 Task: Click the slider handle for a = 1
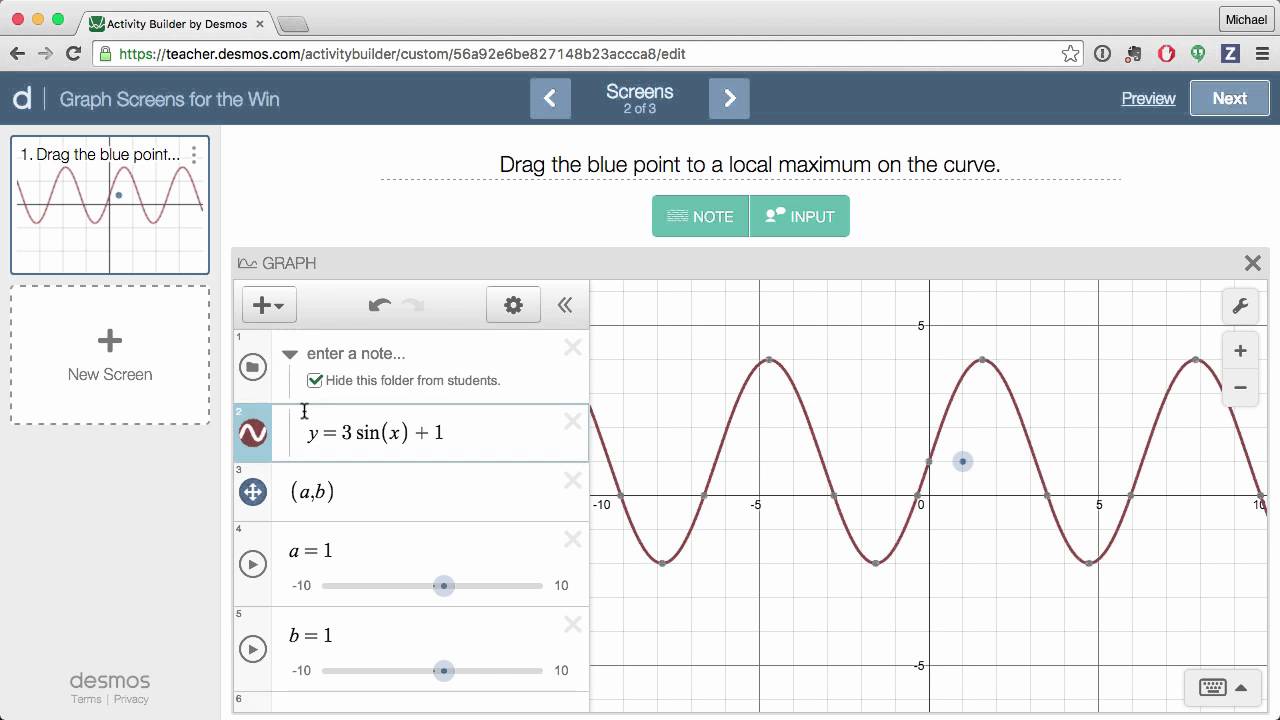point(444,586)
